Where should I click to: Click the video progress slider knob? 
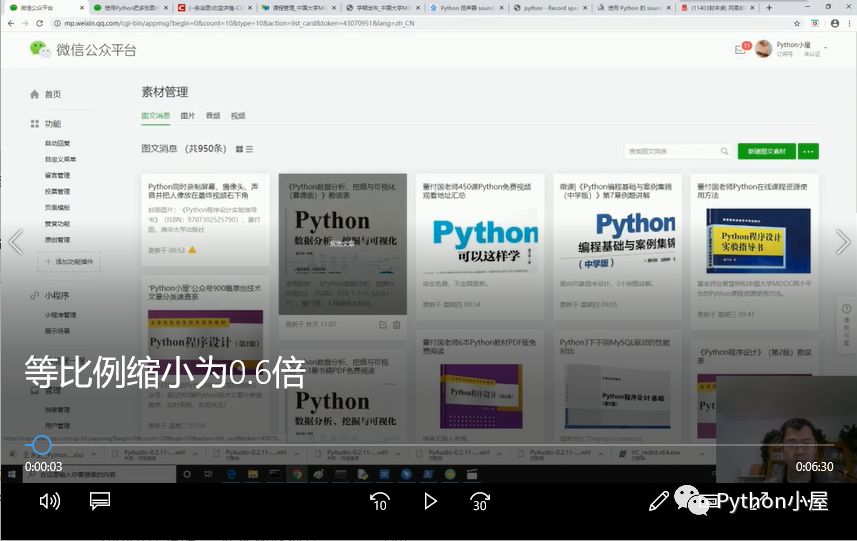[x=42, y=445]
